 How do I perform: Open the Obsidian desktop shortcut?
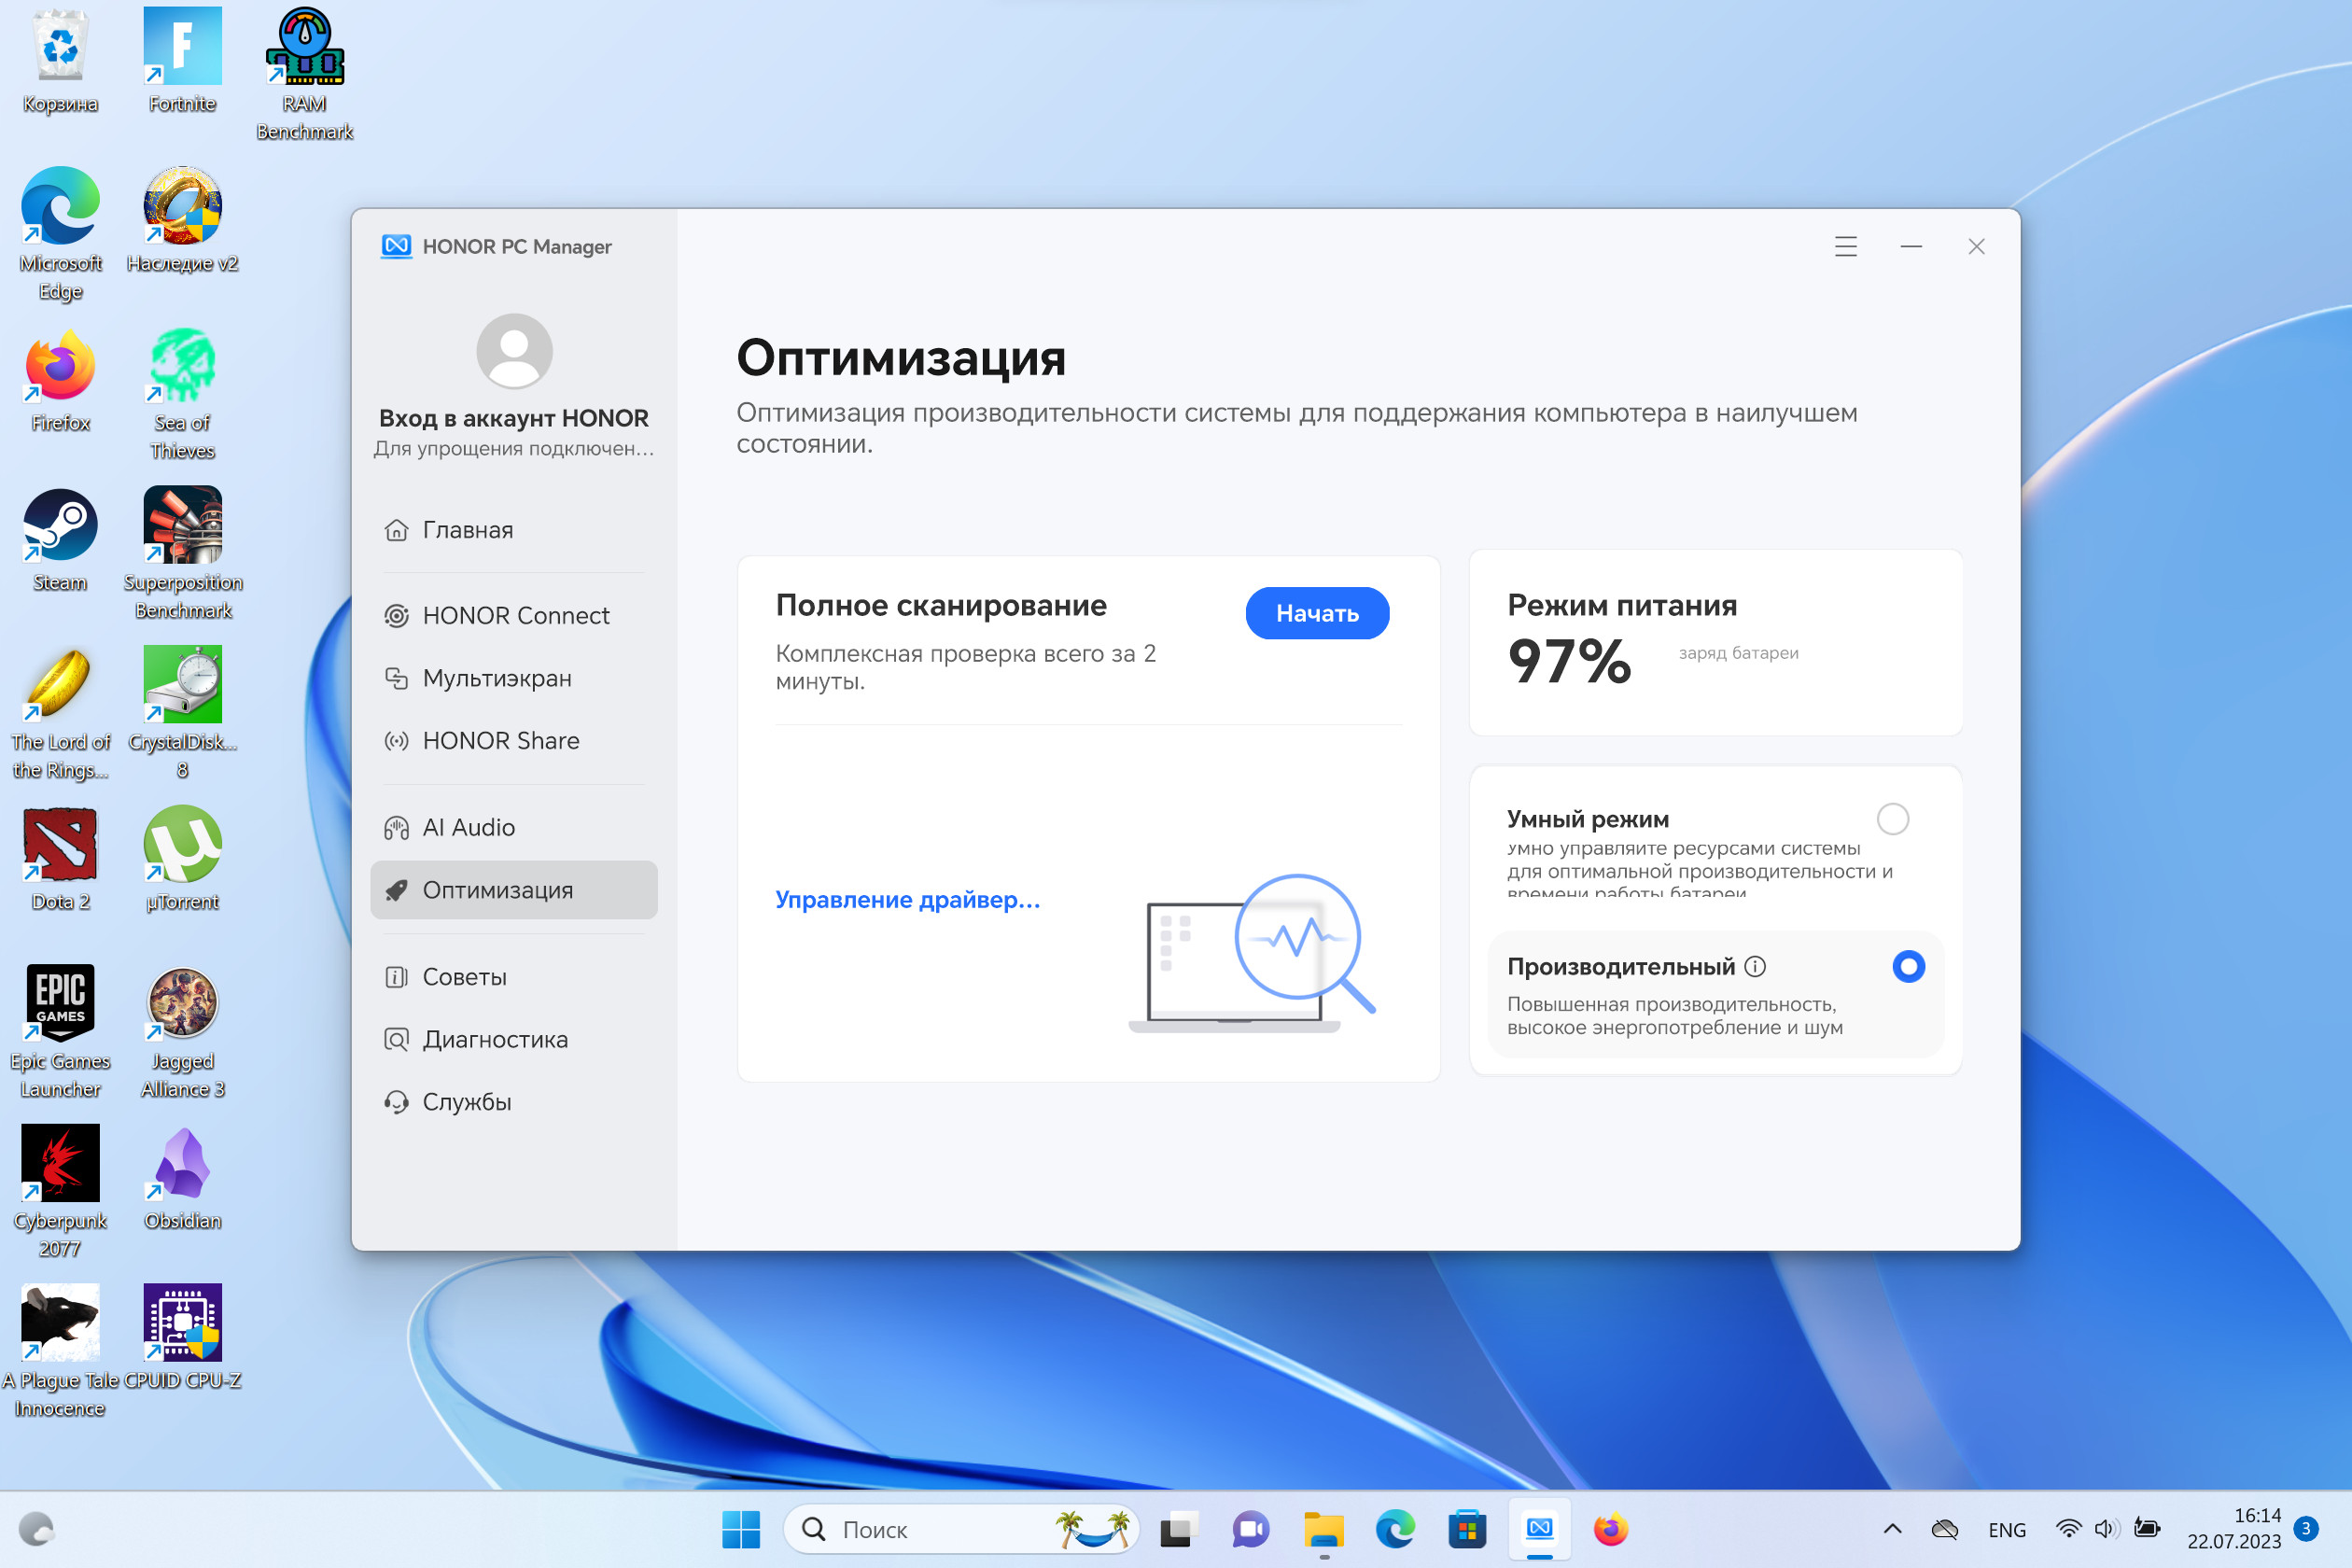[x=182, y=1178]
